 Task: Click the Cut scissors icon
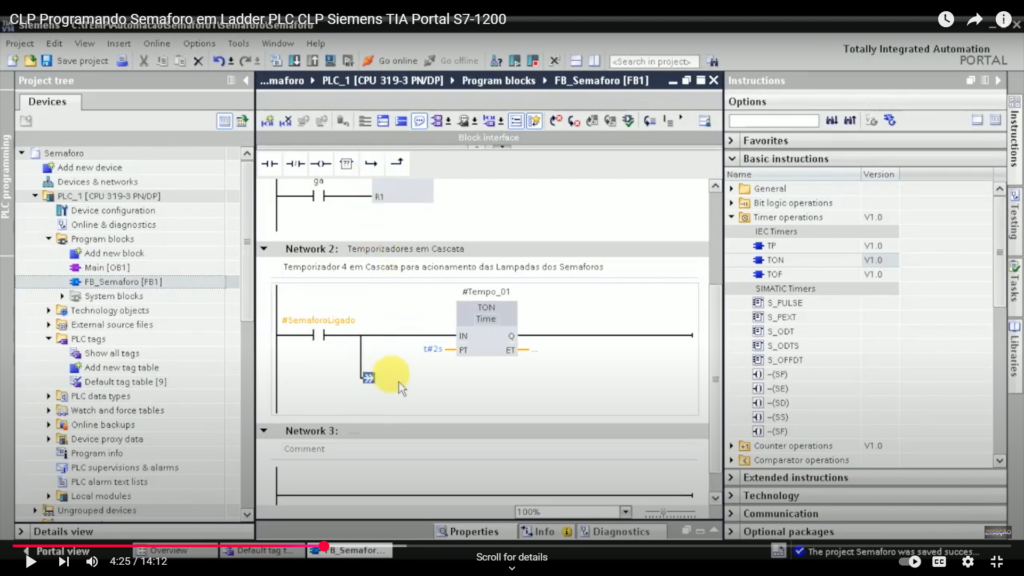click(x=144, y=61)
